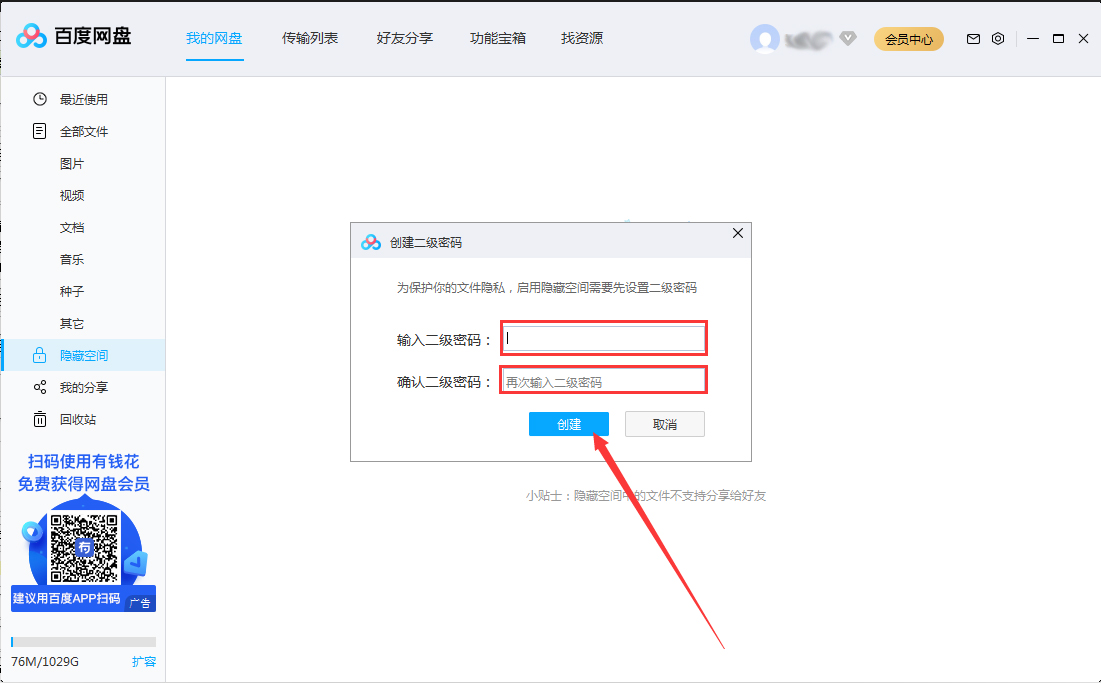
Task: Open the 种子 (torrents) section
Action: pyautogui.click(x=71, y=291)
